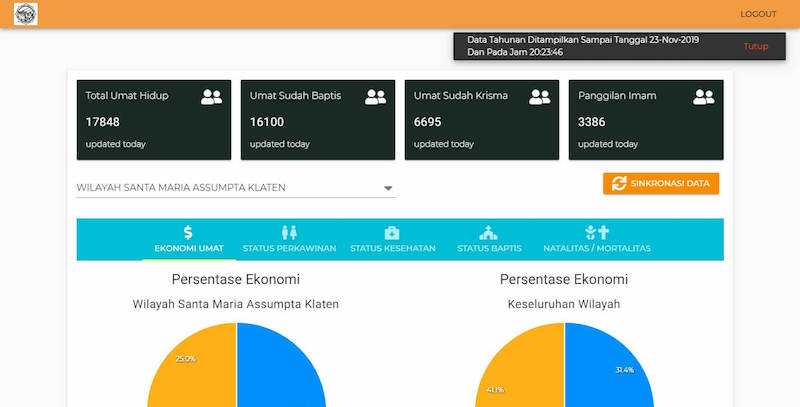This screenshot has height=407, width=800.
Task: Click people icon on Umat Sudah Krisma card
Action: (x=539, y=97)
